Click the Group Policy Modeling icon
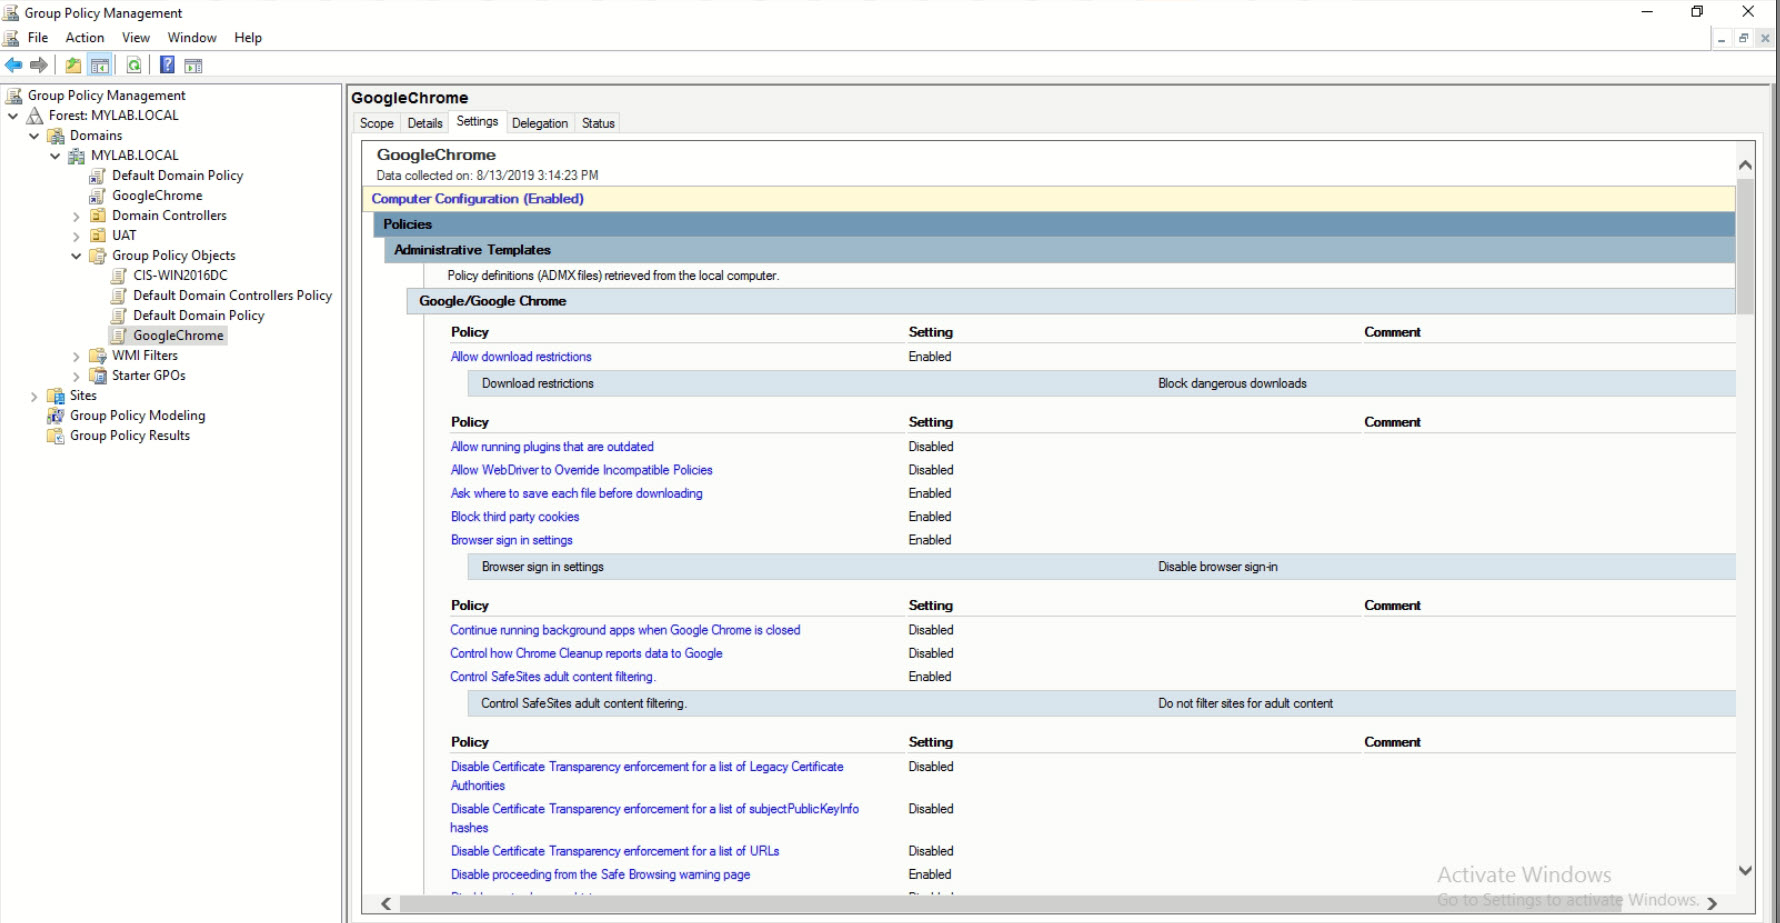The width and height of the screenshot is (1780, 923). [56, 415]
